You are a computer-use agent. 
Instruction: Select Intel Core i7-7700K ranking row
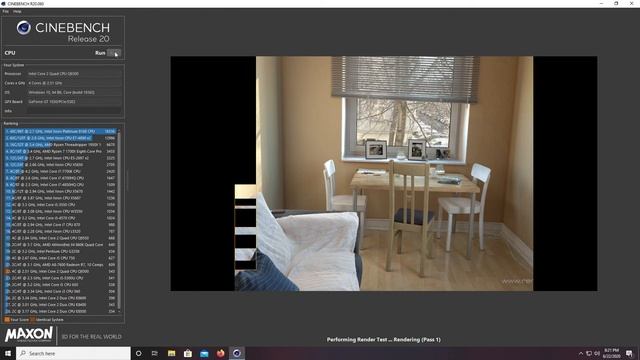click(x=60, y=171)
